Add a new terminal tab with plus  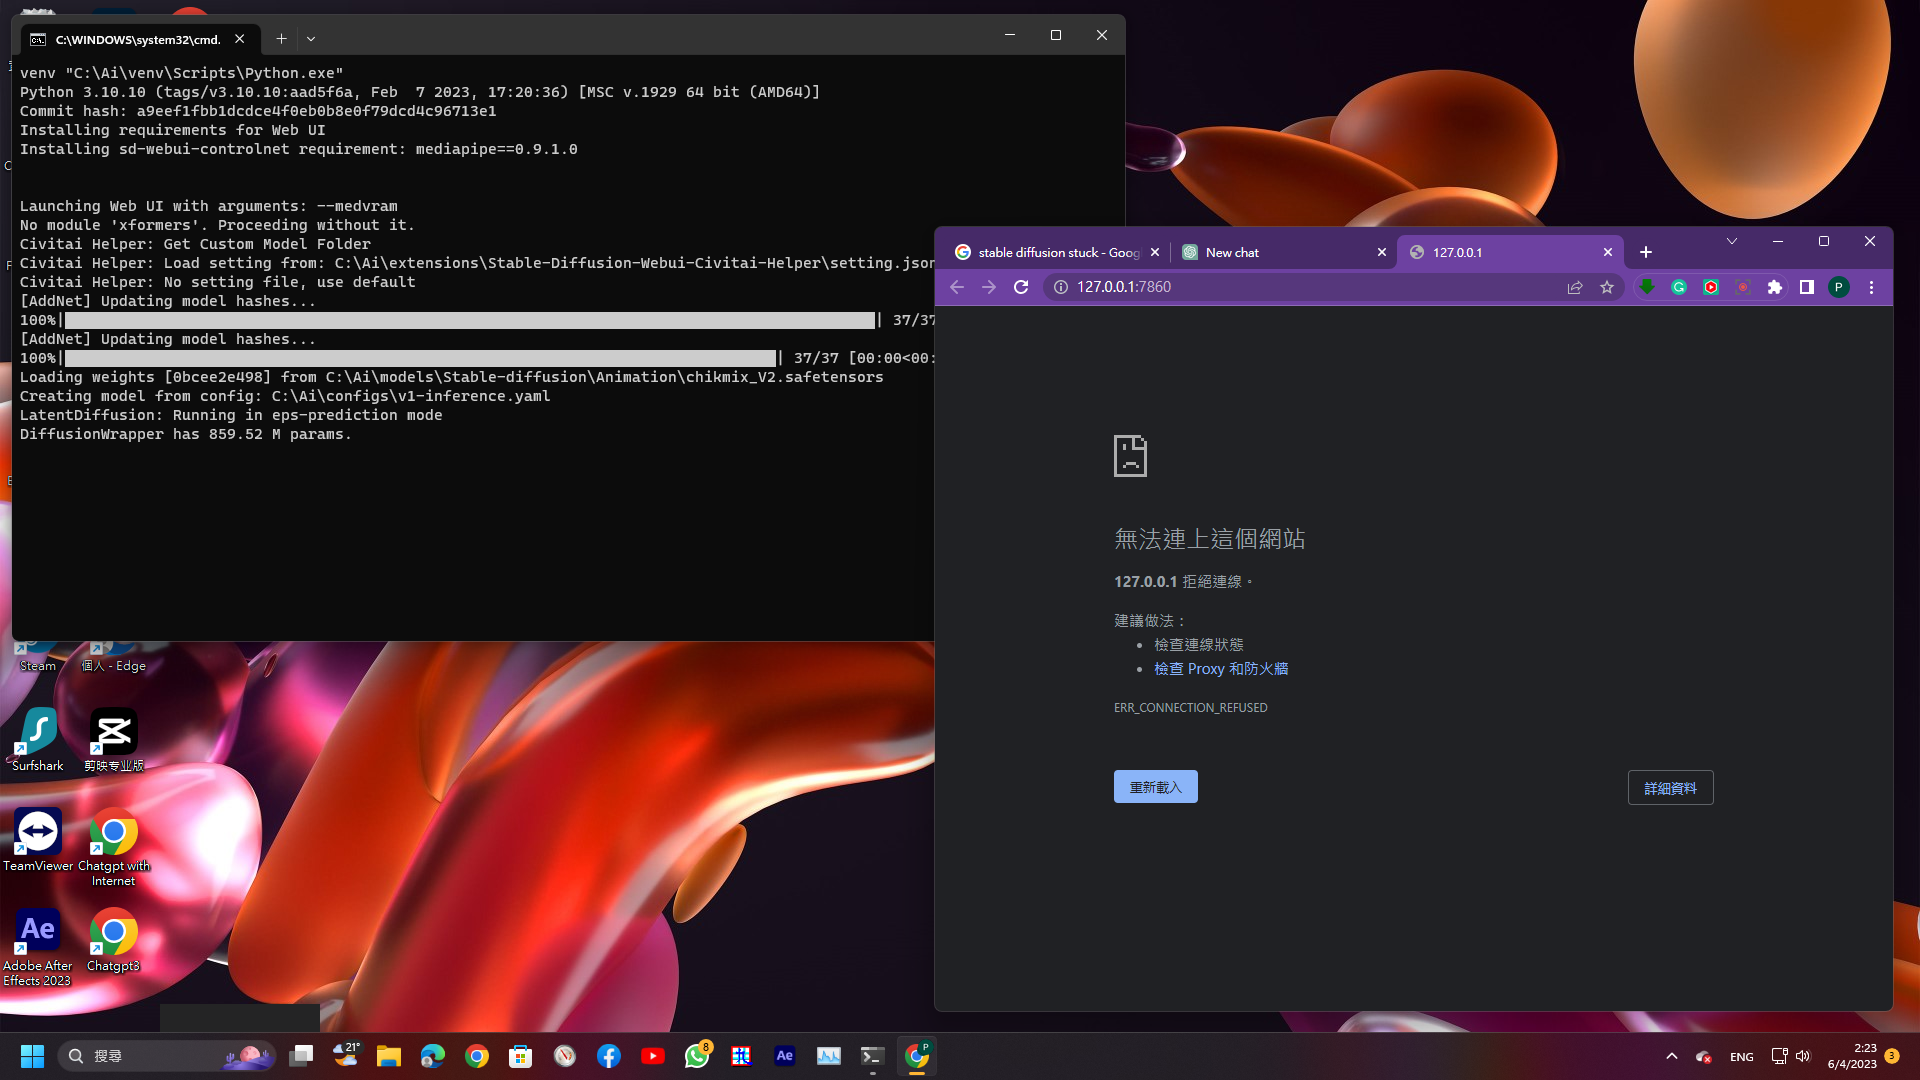pos(281,39)
